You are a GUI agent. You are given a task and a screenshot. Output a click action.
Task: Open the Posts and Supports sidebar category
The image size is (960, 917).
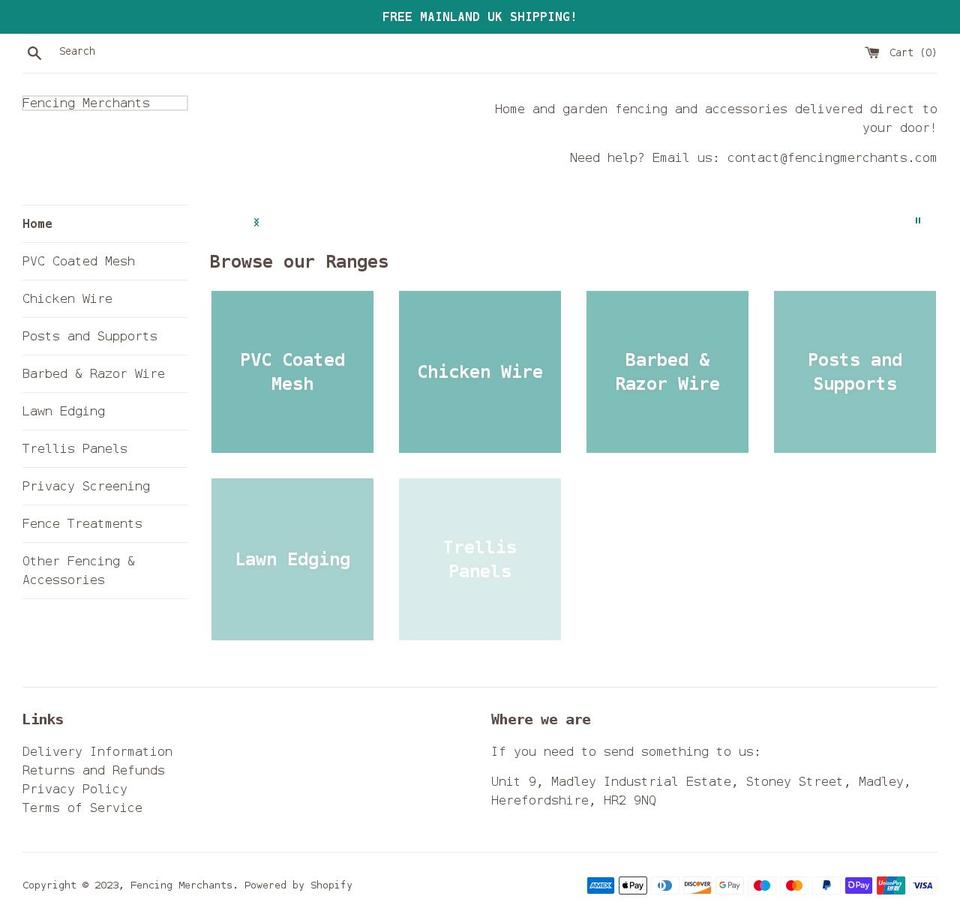click(x=90, y=336)
